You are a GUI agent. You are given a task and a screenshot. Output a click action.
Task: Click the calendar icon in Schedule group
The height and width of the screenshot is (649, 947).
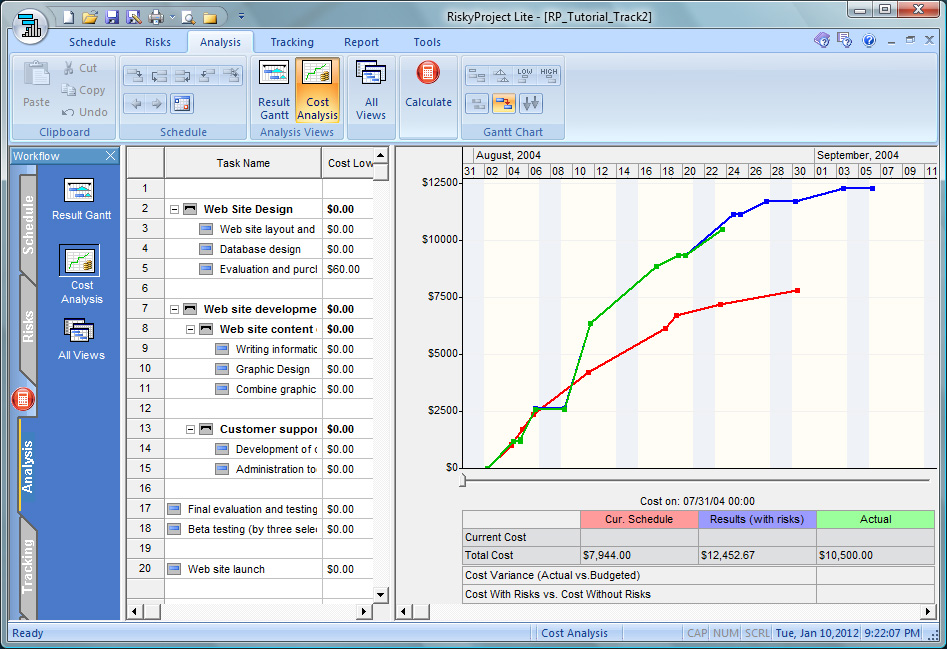tap(182, 104)
